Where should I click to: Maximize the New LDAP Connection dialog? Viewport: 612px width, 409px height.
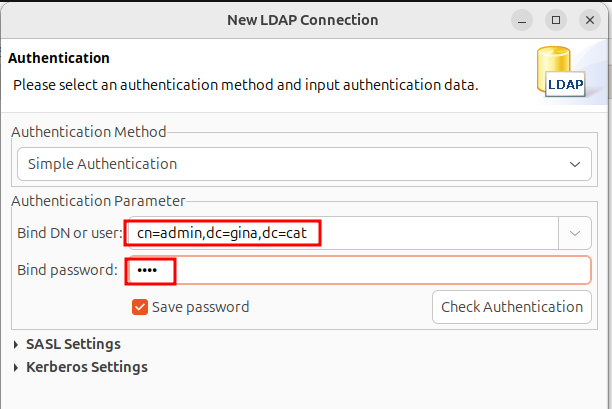coord(556,19)
